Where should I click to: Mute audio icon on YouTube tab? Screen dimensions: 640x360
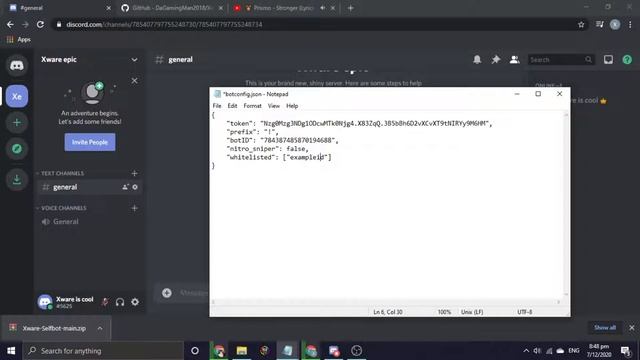(322, 8)
